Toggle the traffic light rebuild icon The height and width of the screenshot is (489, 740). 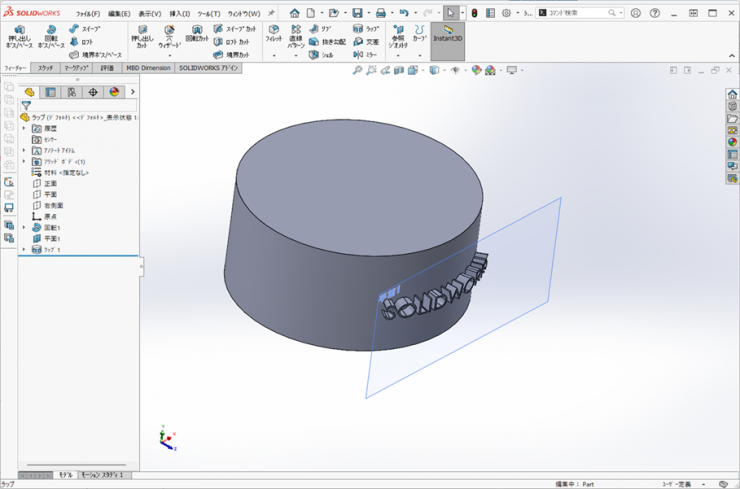(474, 13)
